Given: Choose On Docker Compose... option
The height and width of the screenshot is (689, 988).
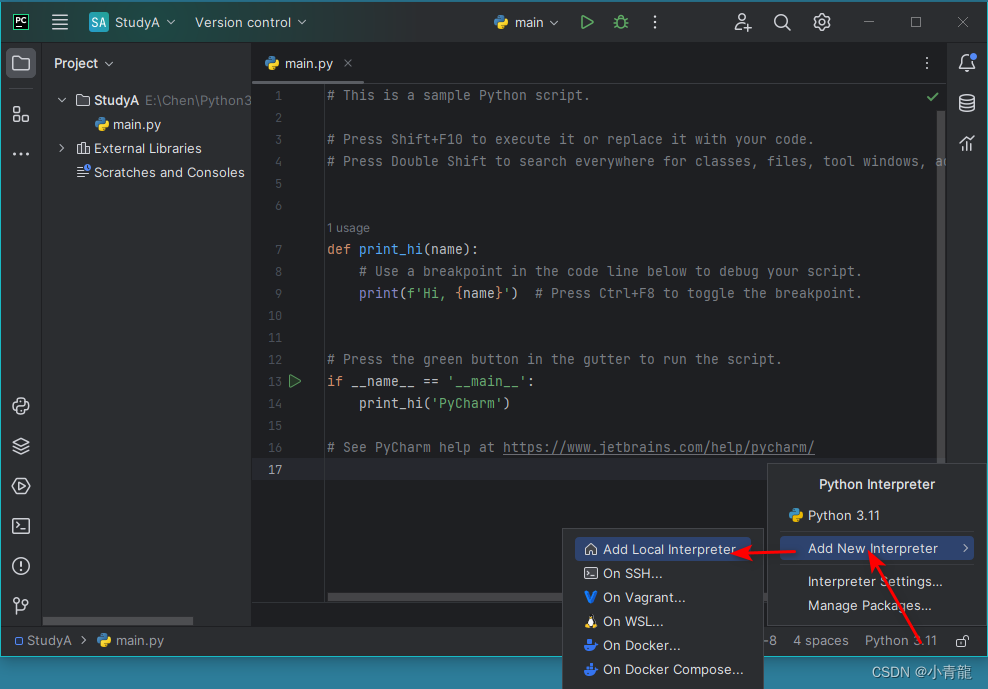Looking at the screenshot, I should [x=663, y=669].
